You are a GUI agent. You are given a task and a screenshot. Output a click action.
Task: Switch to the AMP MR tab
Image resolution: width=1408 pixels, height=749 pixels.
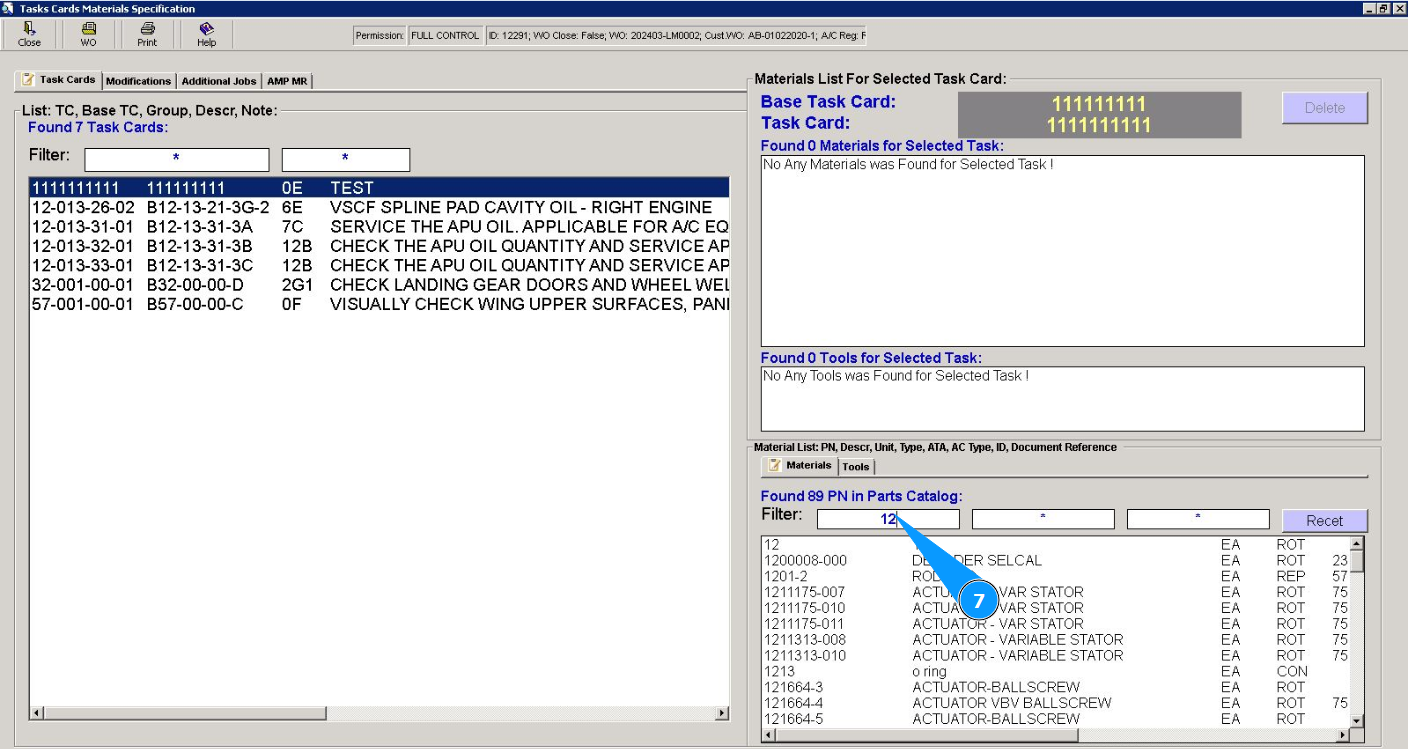(x=287, y=81)
